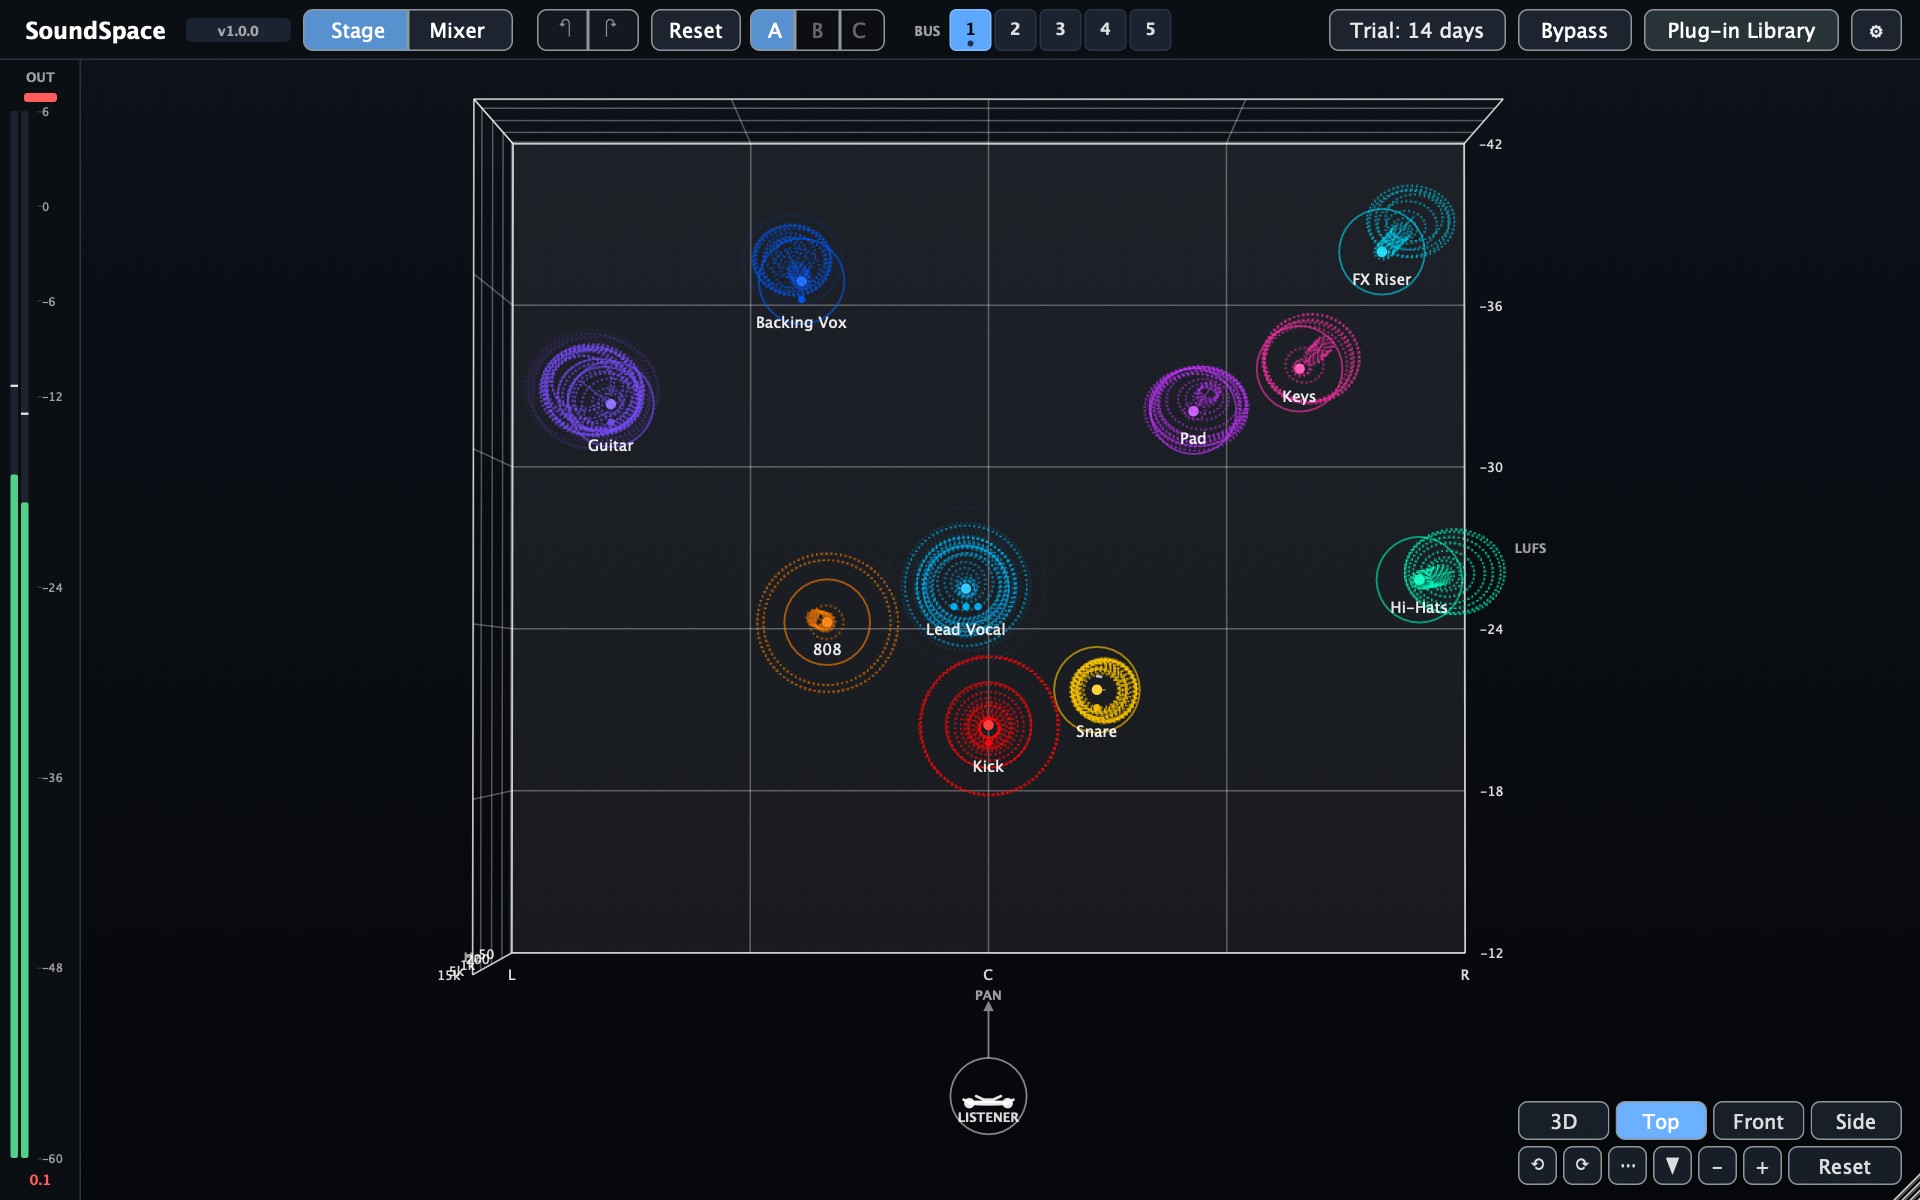Viewport: 1920px width, 1200px height.
Task: Rotate the view clockwise
Action: pos(1582,1165)
